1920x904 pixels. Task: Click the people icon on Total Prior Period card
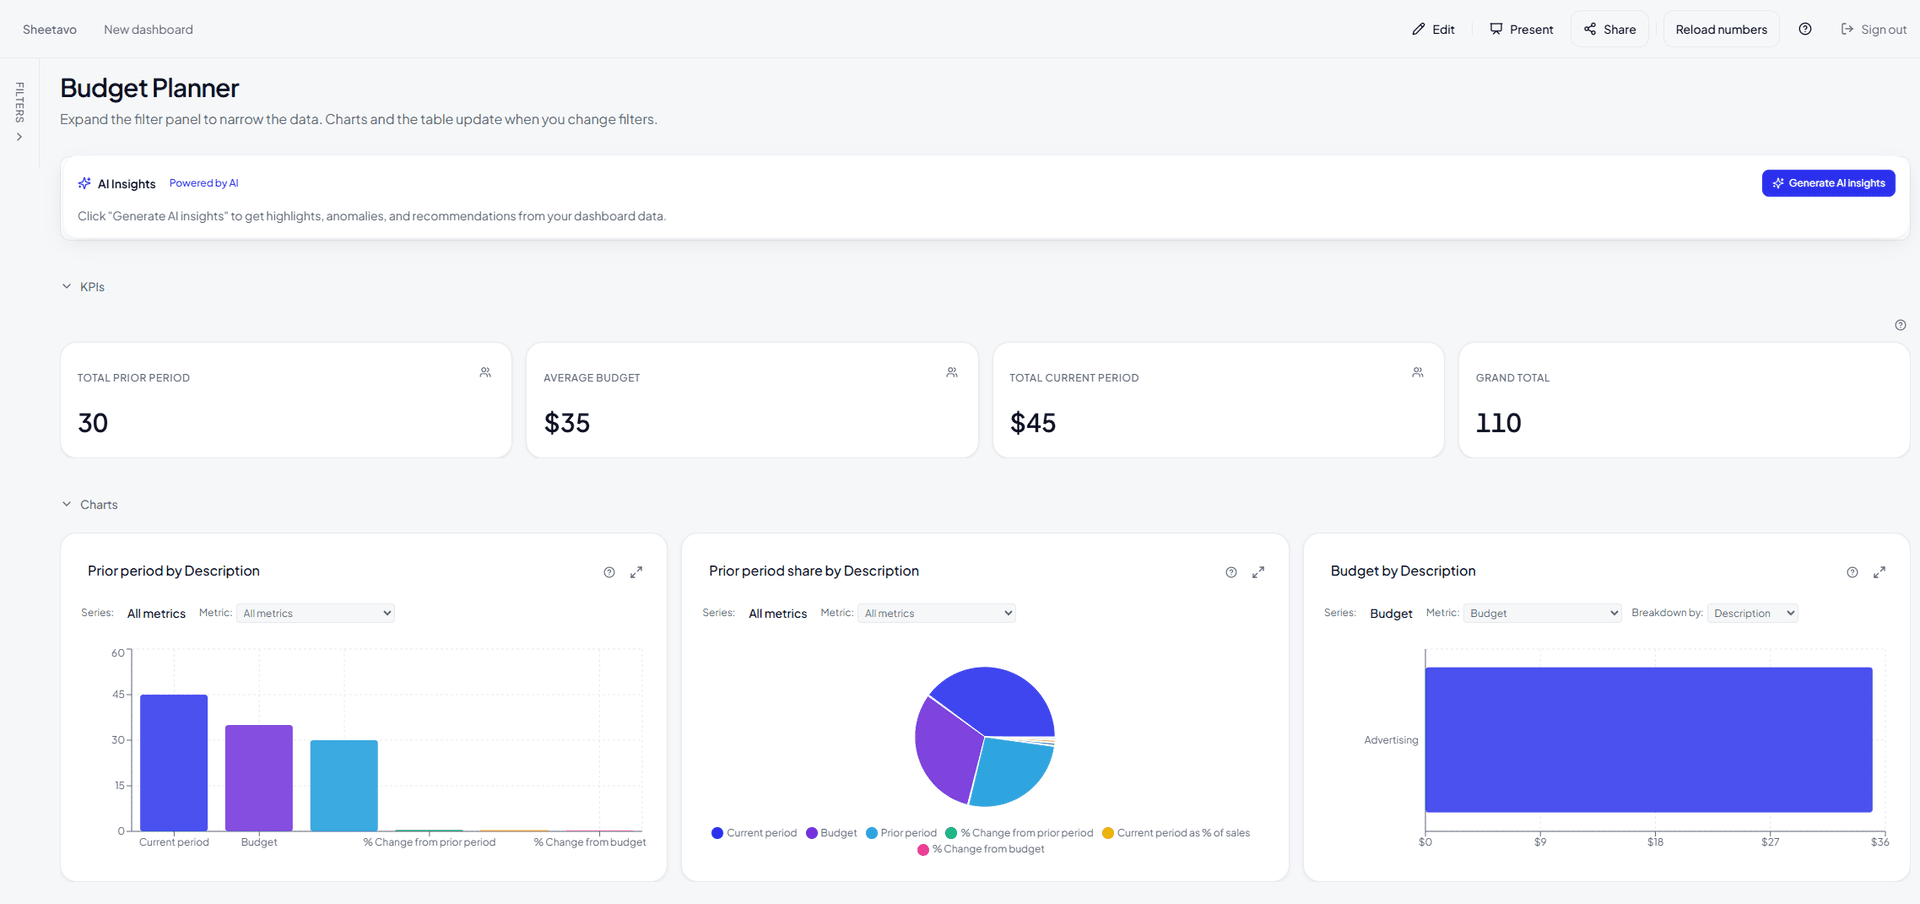[x=485, y=372]
